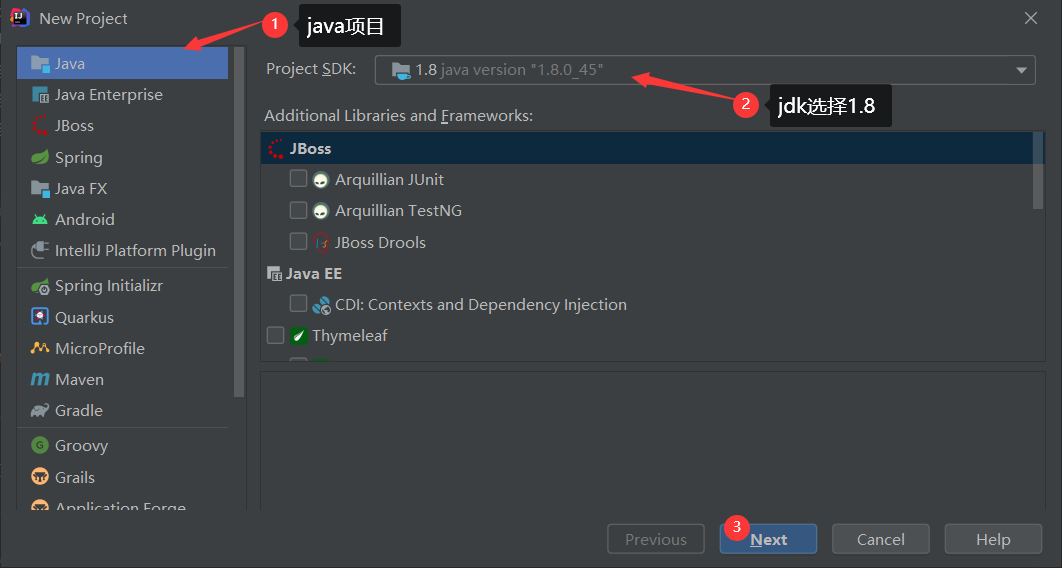Click the Spring label in sidebar
The image size is (1062, 568).
79,158
